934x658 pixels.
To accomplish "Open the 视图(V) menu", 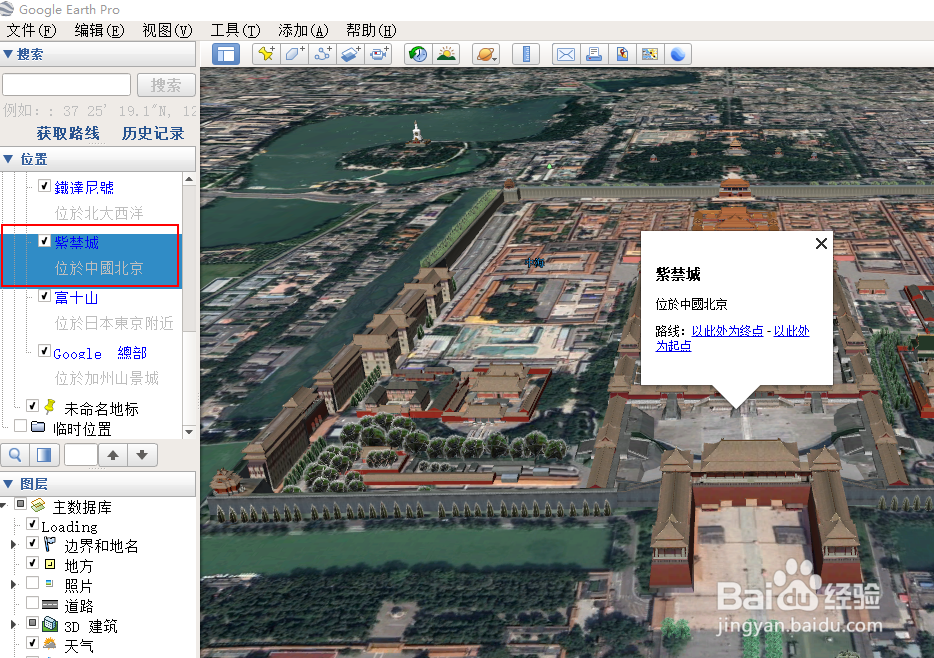I will 167,30.
